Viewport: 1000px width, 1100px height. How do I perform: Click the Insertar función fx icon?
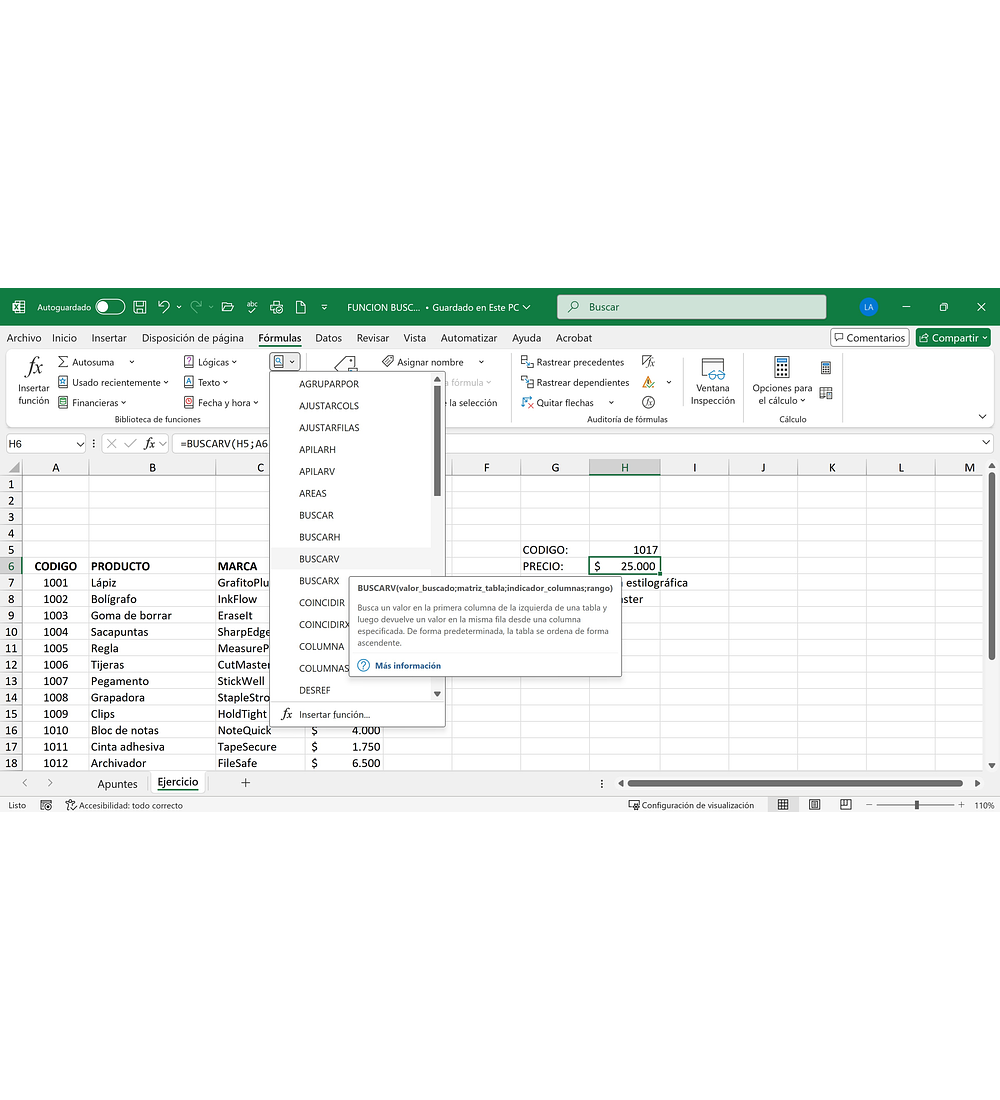tap(33, 380)
